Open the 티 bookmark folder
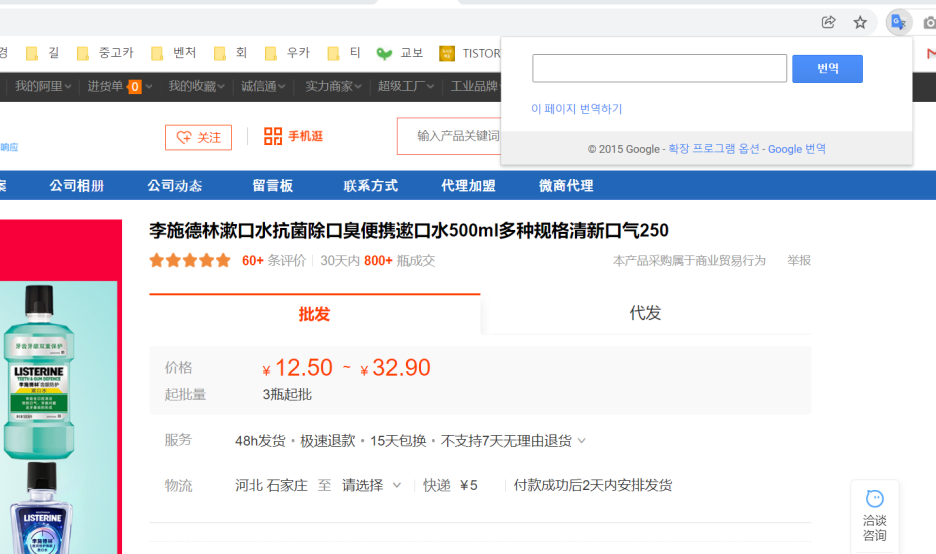The height and width of the screenshot is (554, 936). [x=344, y=53]
